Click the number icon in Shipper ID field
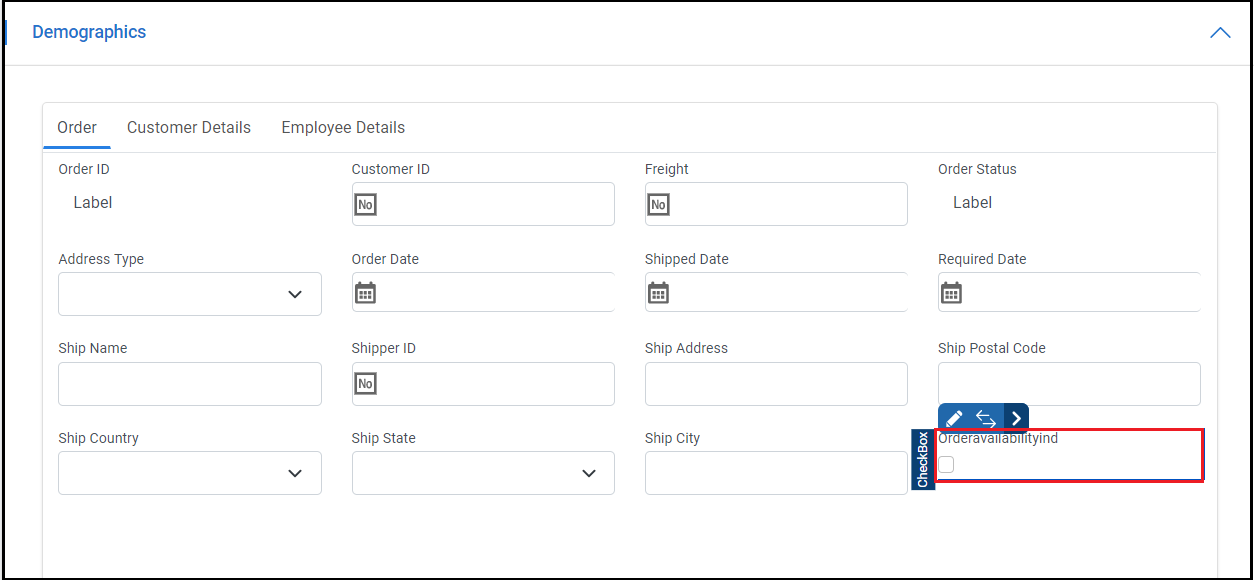 (366, 383)
